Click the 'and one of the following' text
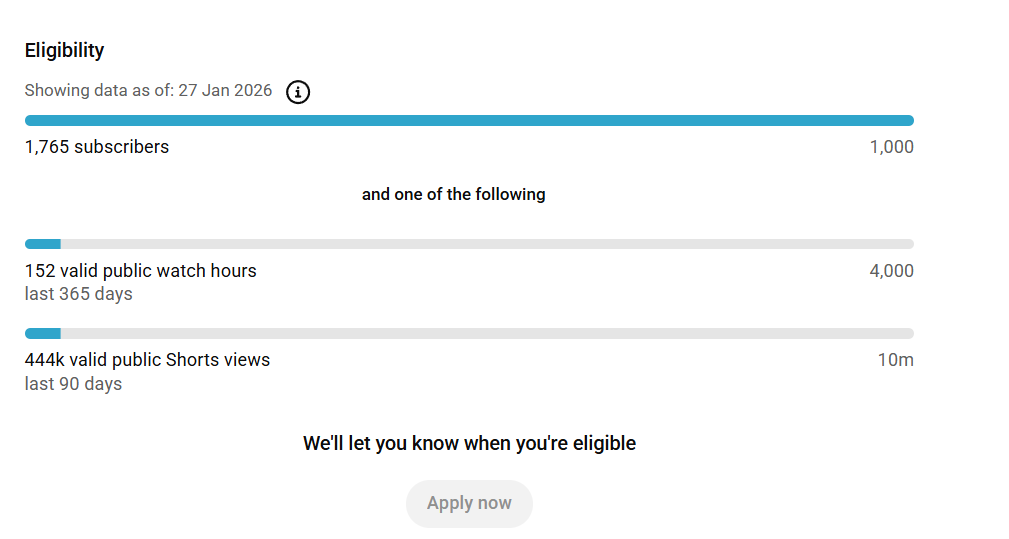This screenshot has height=539, width=1009. coord(453,194)
